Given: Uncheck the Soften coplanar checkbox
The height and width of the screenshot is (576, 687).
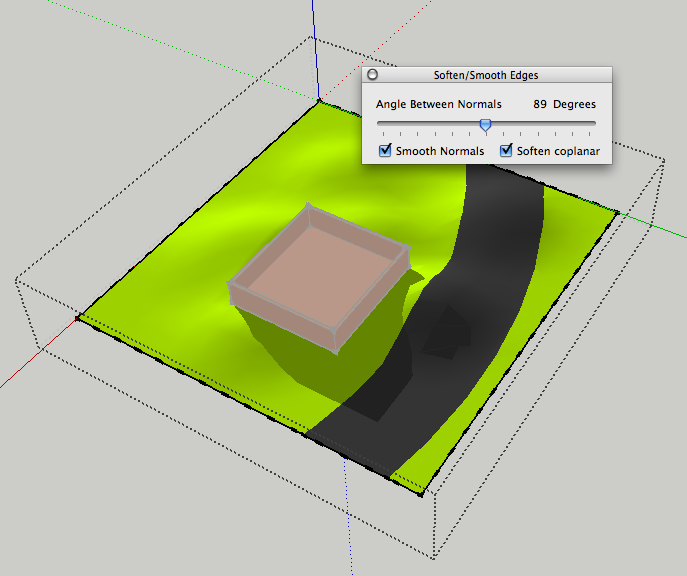Looking at the screenshot, I should pos(506,151).
